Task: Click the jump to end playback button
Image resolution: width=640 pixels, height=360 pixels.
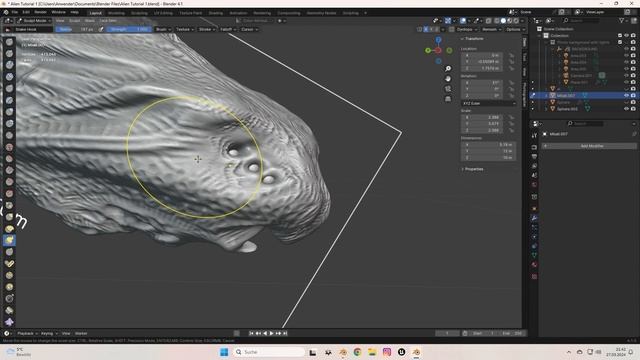Action: (x=285, y=333)
